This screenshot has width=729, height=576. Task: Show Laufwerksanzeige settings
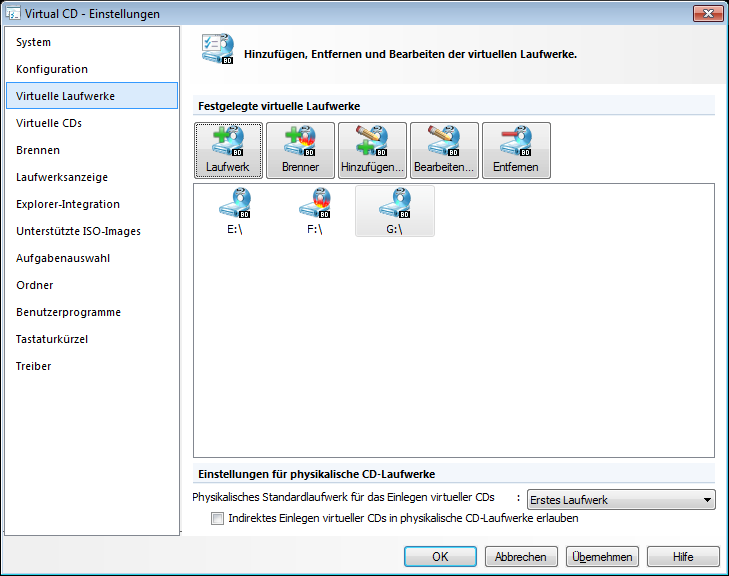[x=92, y=177]
